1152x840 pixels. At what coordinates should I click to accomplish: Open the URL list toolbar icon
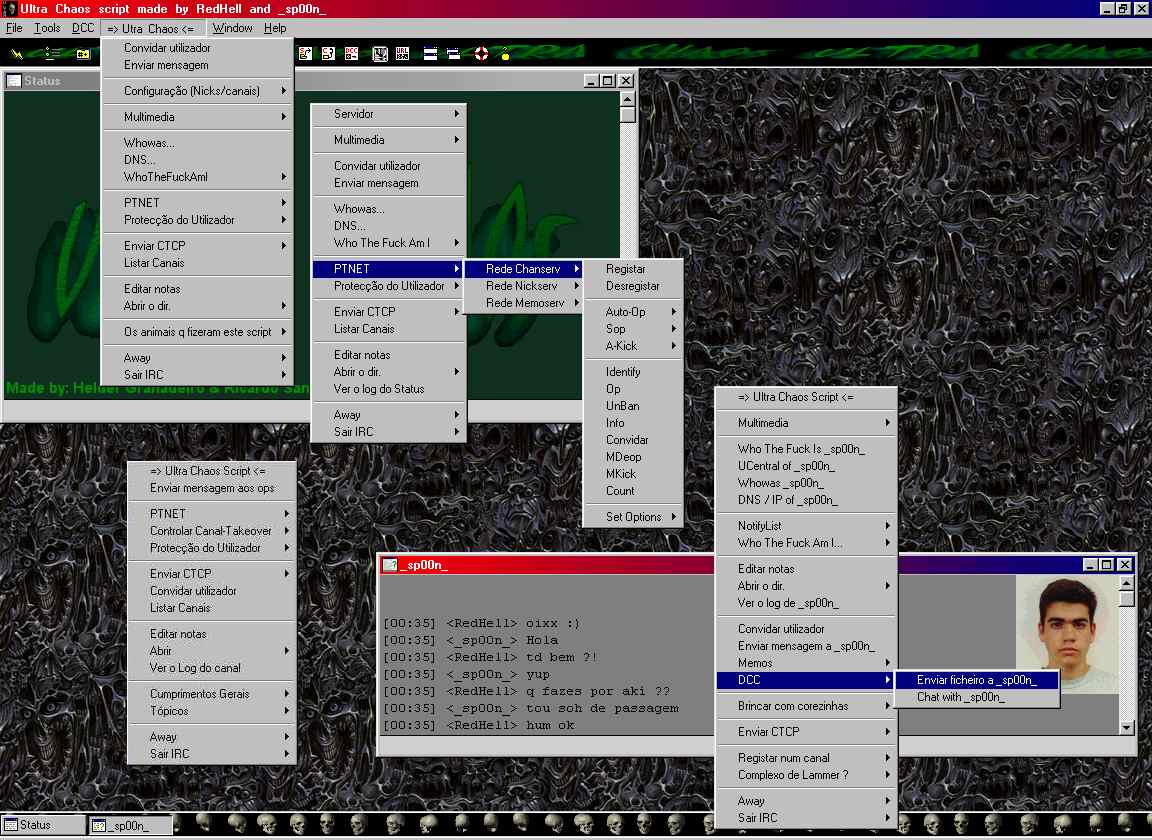(402, 53)
